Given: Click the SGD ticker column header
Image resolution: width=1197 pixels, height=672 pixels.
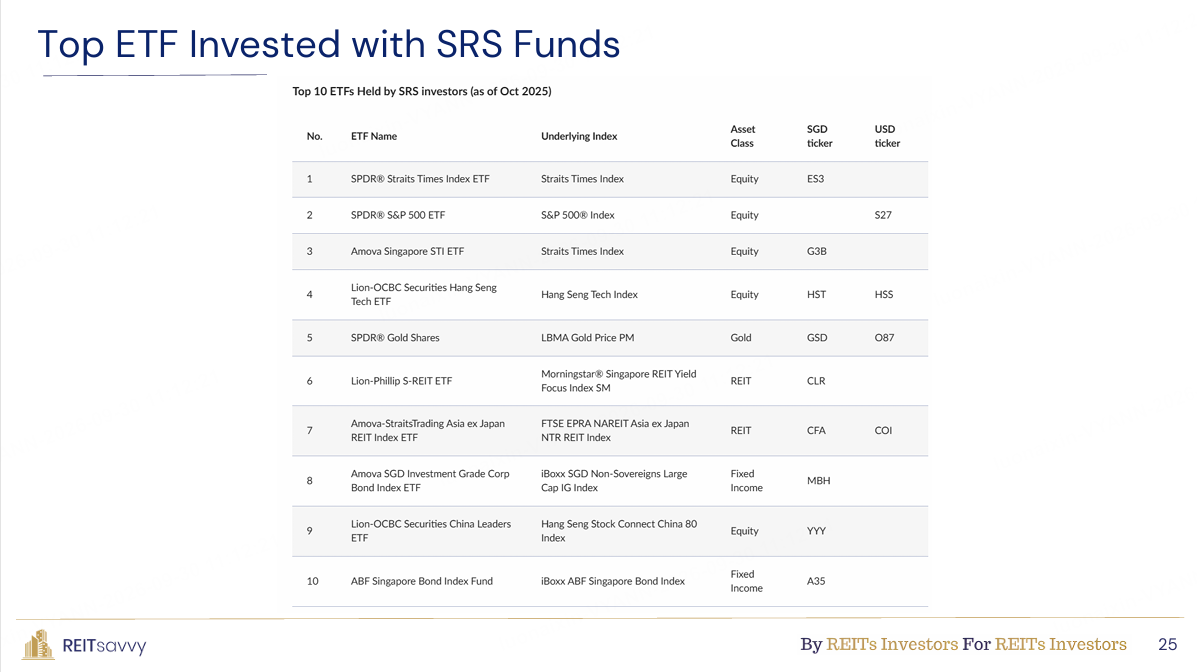Looking at the screenshot, I should 820,136.
